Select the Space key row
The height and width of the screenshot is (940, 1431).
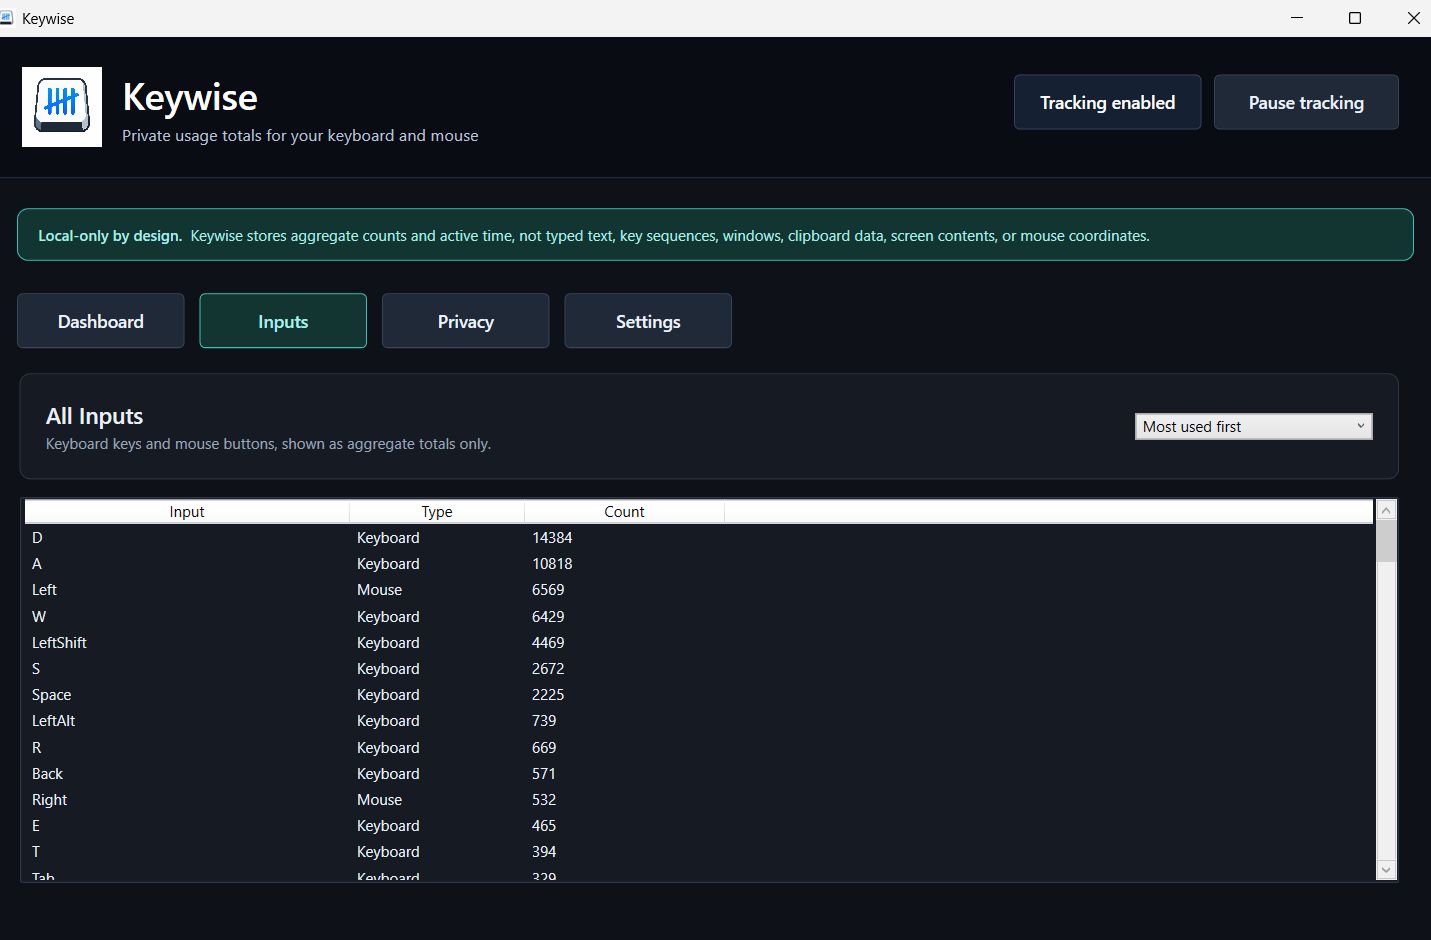[x=699, y=695]
